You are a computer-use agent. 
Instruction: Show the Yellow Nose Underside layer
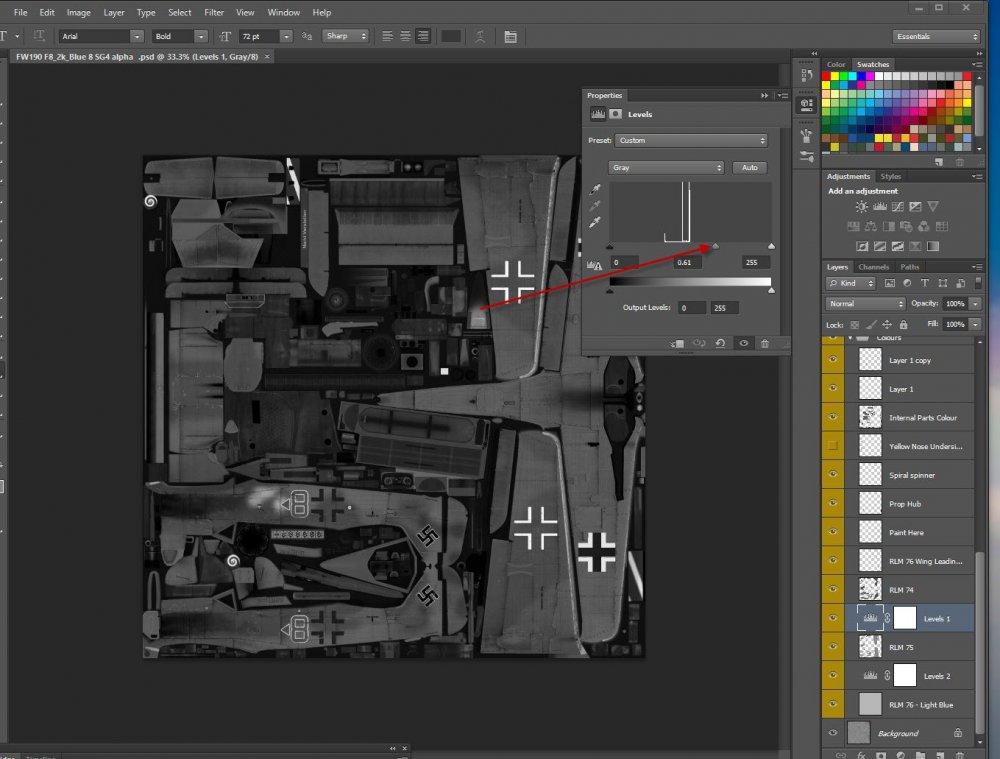click(832, 446)
